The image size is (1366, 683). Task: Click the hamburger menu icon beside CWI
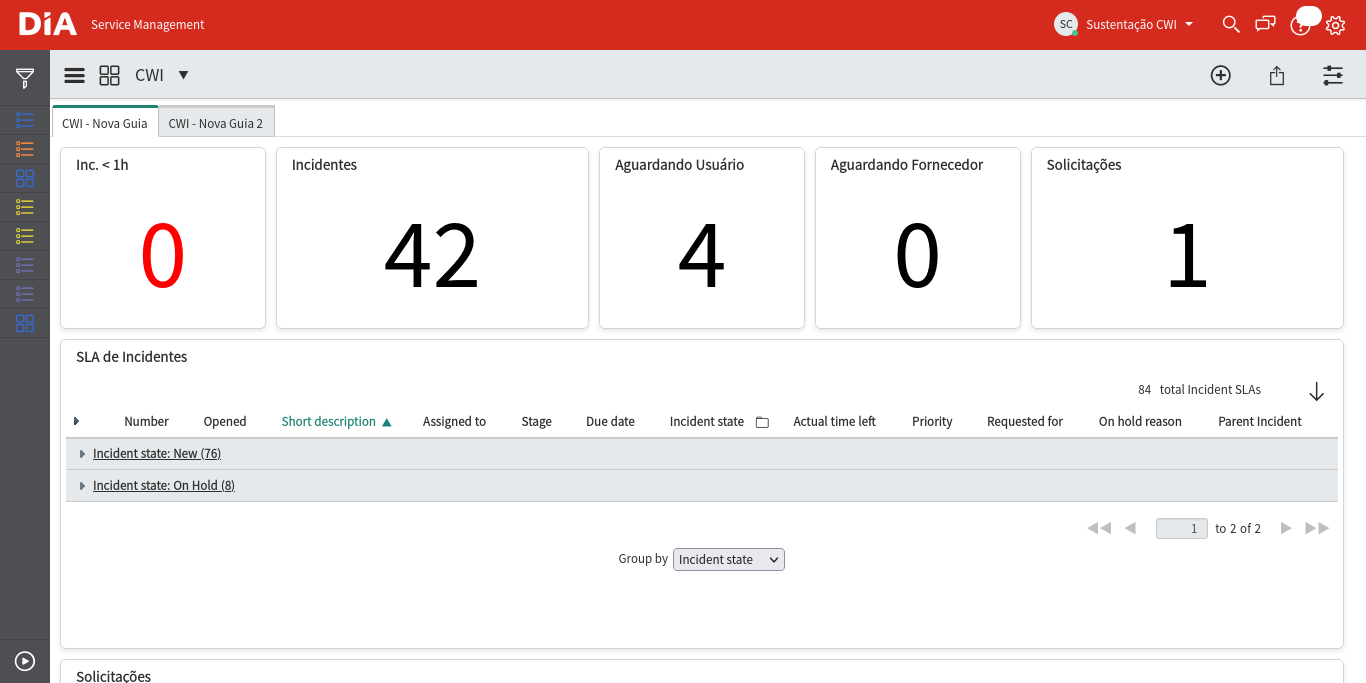(74, 75)
